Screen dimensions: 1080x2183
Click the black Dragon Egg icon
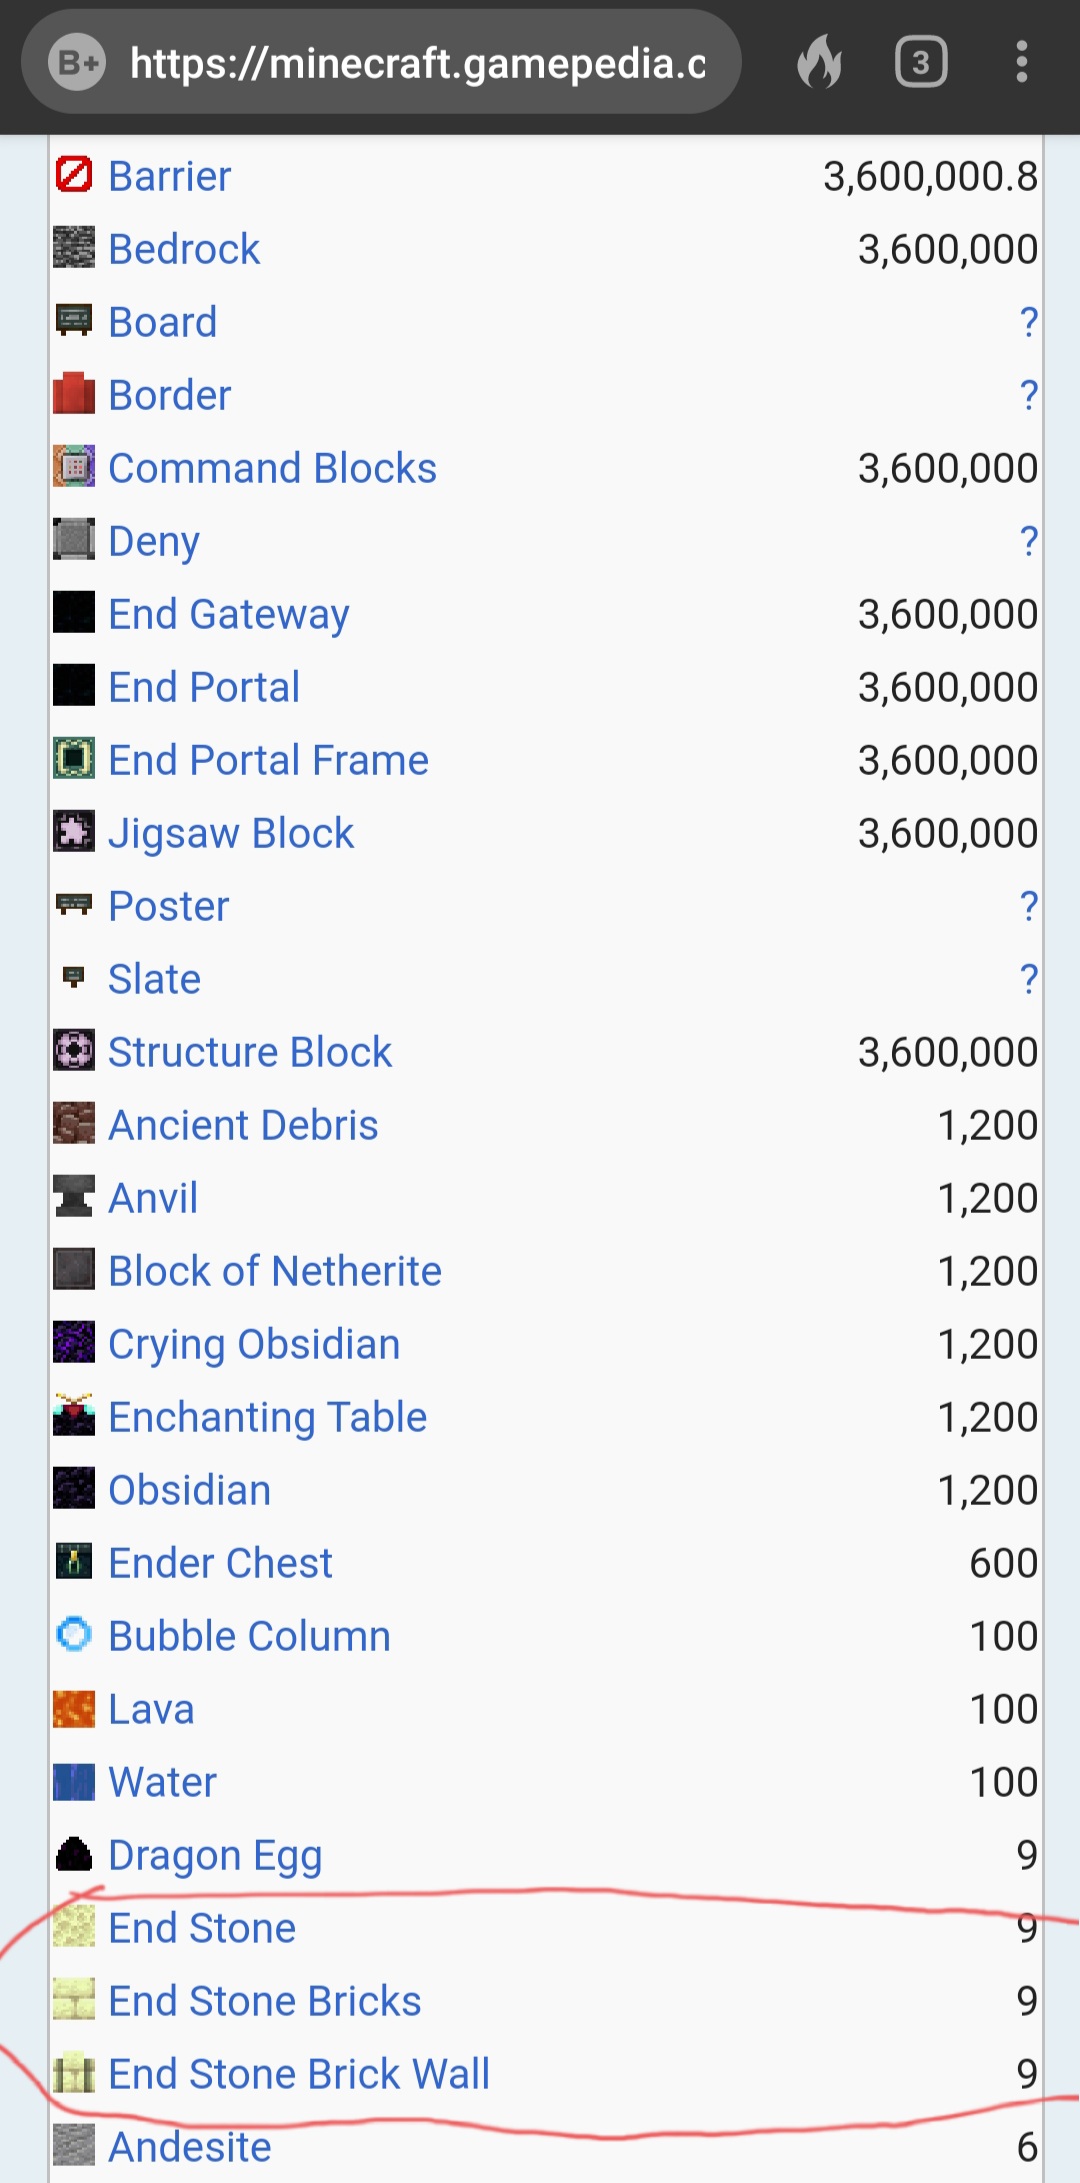point(74,1854)
